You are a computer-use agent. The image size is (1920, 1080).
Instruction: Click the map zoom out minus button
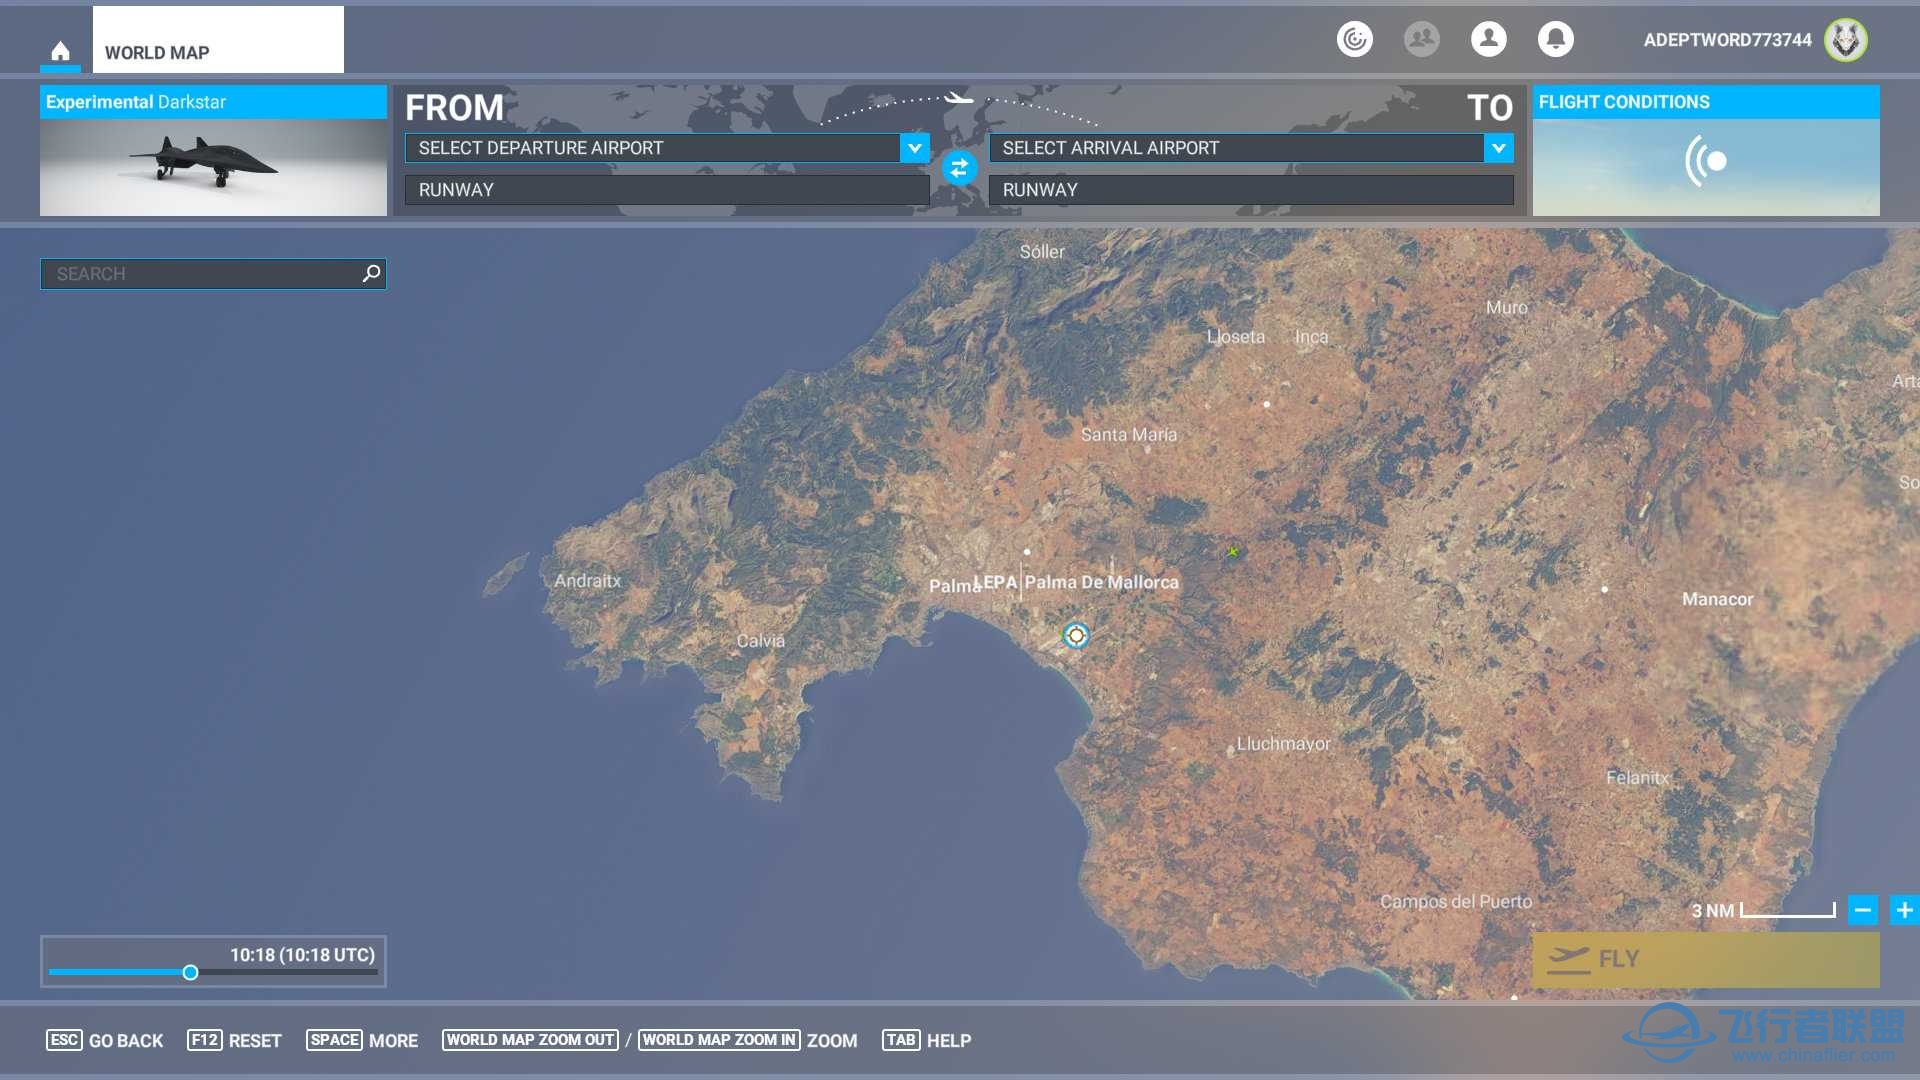(x=1863, y=910)
